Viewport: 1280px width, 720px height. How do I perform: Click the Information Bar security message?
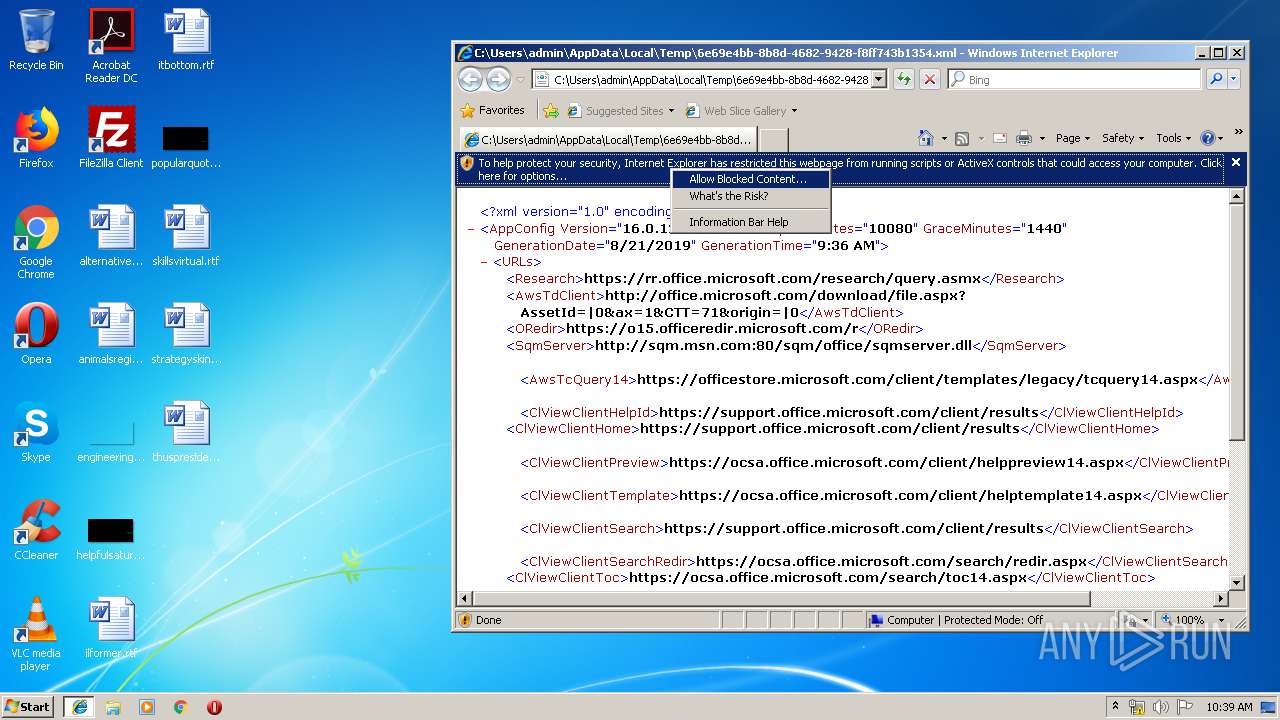click(849, 169)
